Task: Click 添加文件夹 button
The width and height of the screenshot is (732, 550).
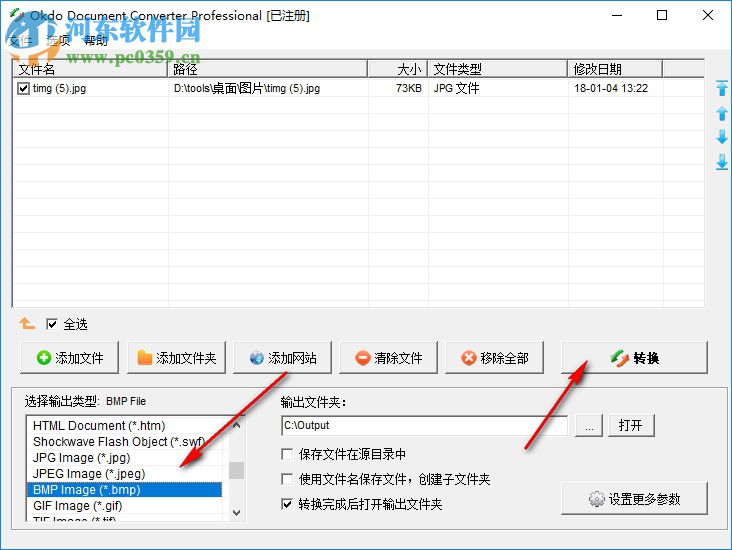Action: 176,358
